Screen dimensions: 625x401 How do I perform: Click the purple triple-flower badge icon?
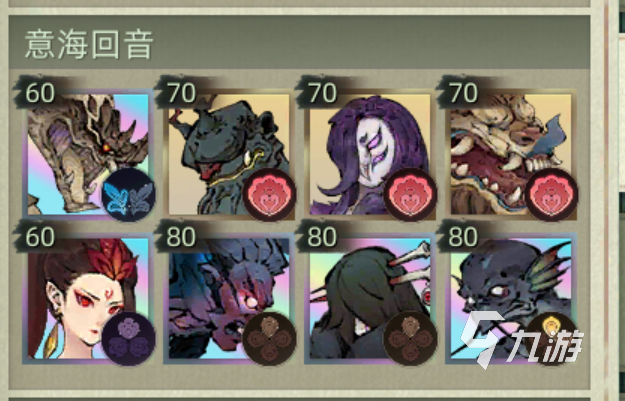128,339
